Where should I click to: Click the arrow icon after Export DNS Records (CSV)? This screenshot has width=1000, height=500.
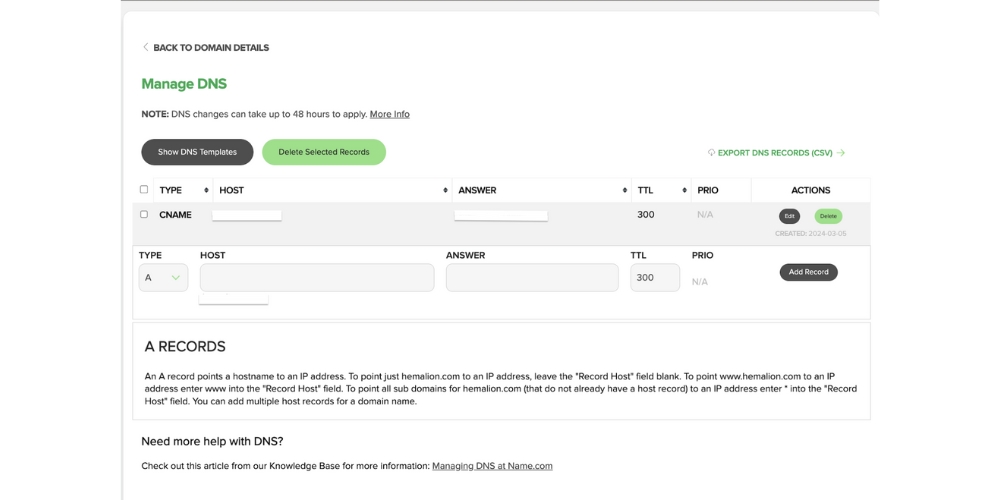coord(841,153)
